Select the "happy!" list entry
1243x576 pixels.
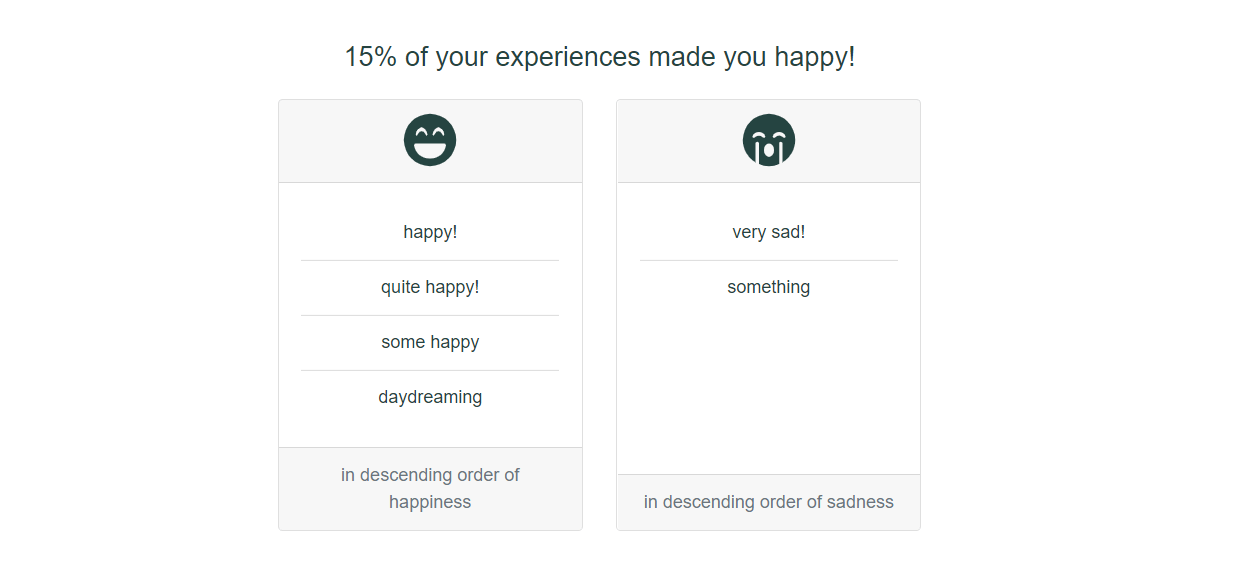click(429, 231)
